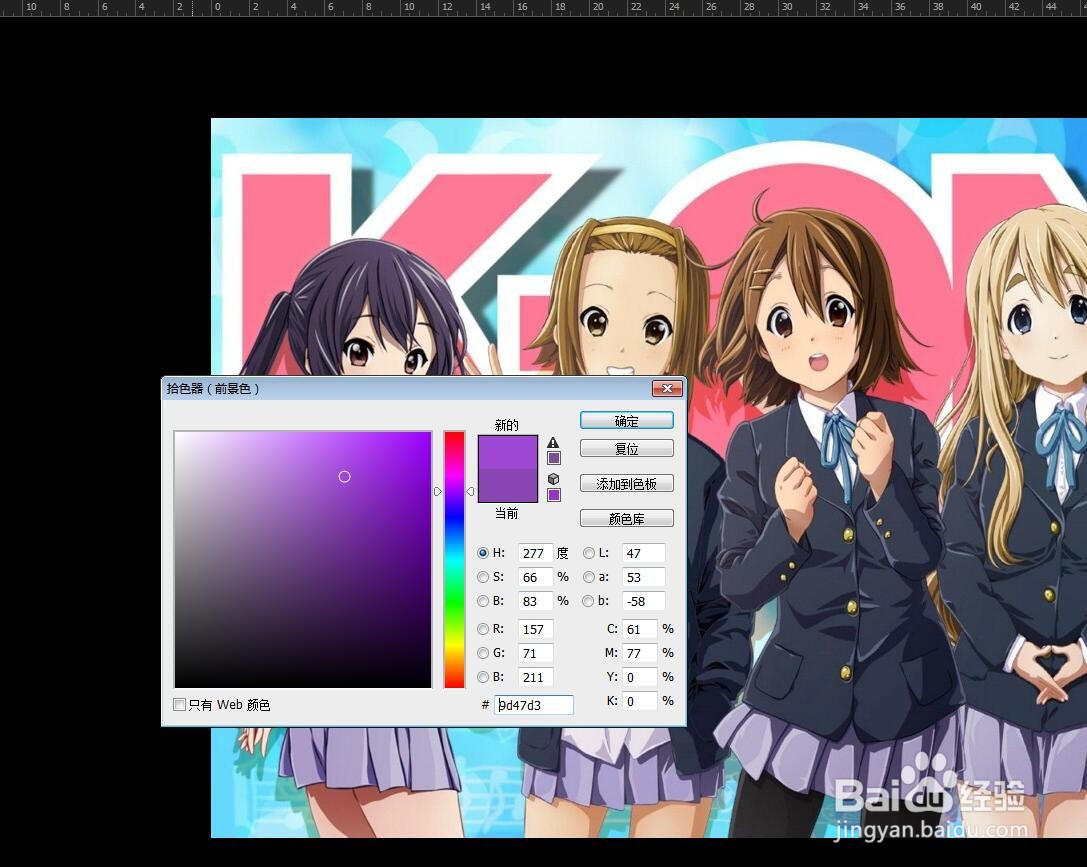Click the blue field showing 211
This screenshot has height=867, width=1087.
click(x=535, y=677)
